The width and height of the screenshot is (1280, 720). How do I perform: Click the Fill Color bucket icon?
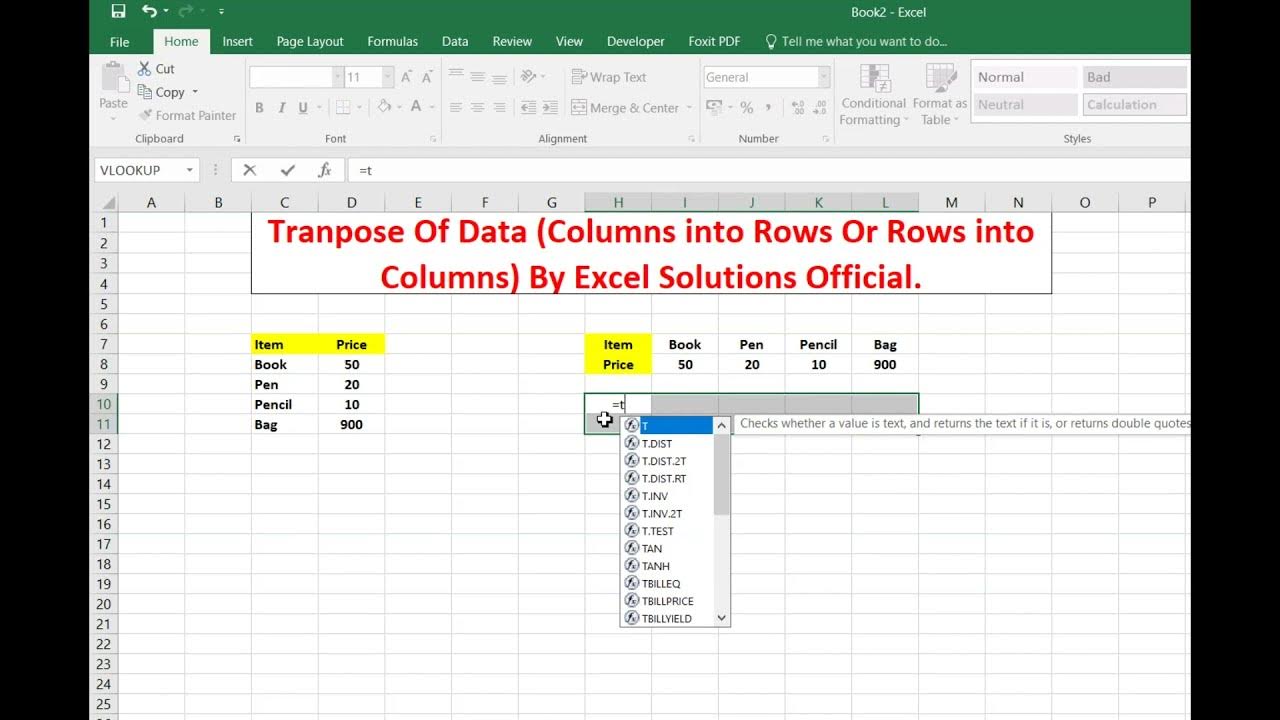coord(384,108)
